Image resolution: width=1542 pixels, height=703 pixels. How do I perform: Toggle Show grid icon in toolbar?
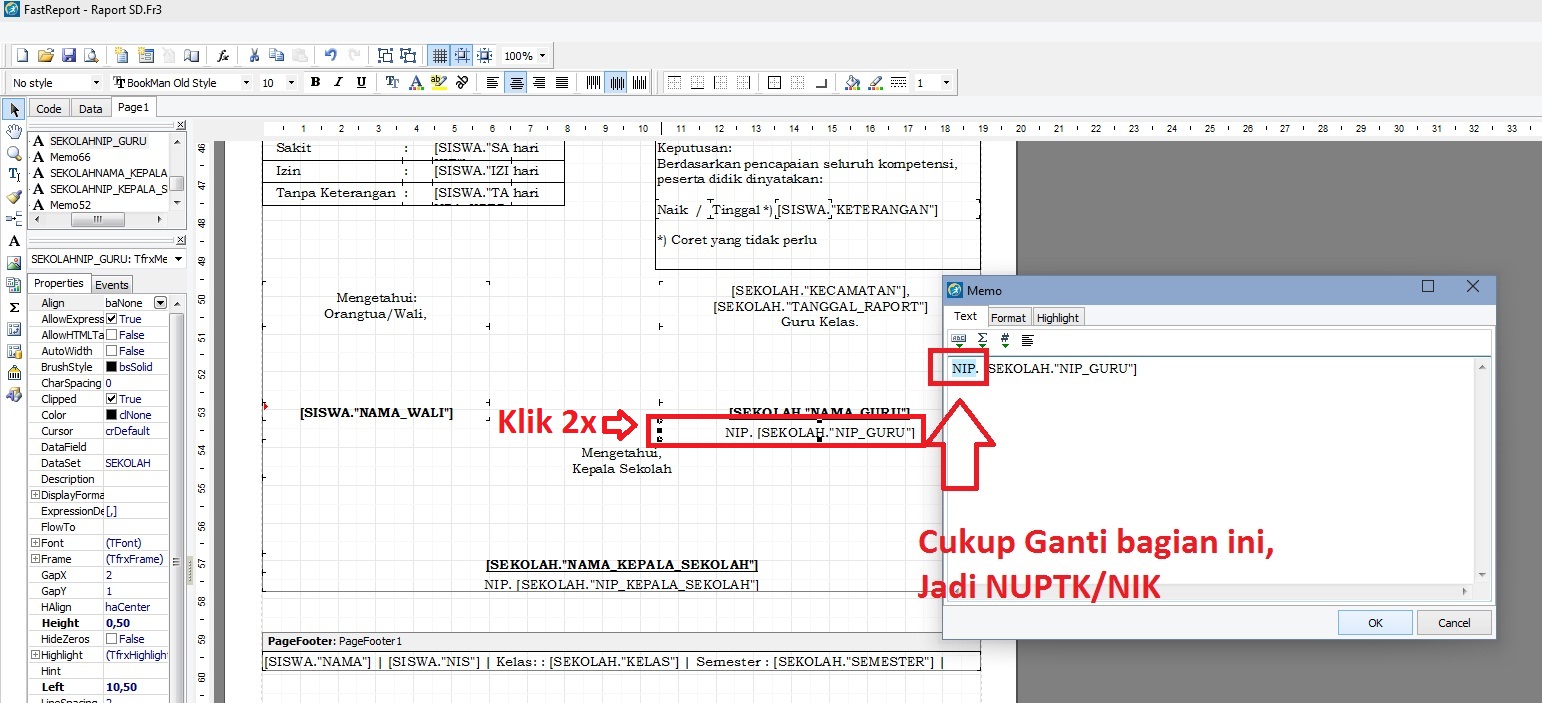click(x=438, y=56)
